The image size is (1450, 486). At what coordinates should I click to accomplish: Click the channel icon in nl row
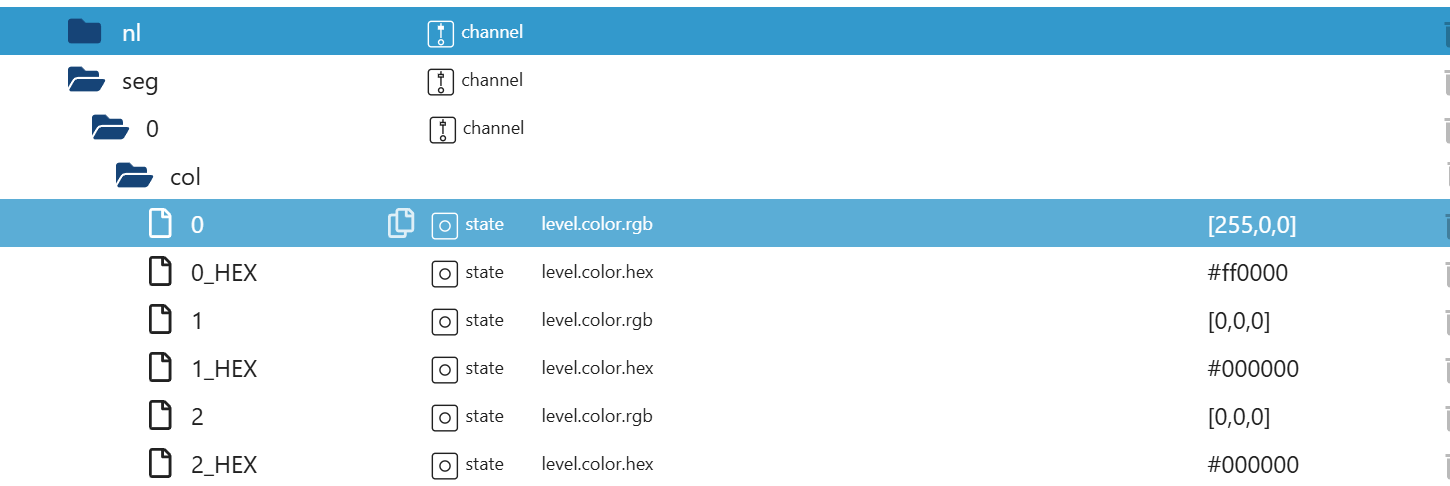click(x=439, y=33)
